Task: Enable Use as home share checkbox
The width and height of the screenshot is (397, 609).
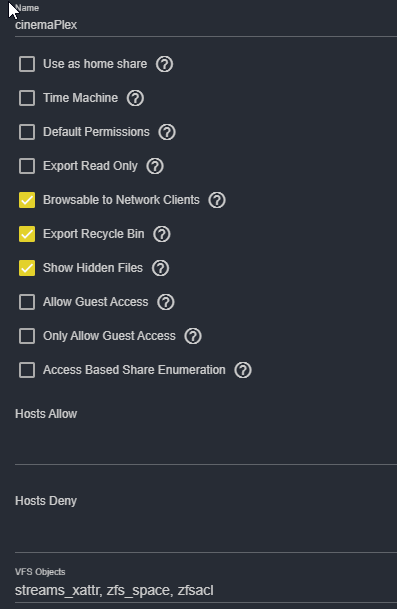Action: 27,64
